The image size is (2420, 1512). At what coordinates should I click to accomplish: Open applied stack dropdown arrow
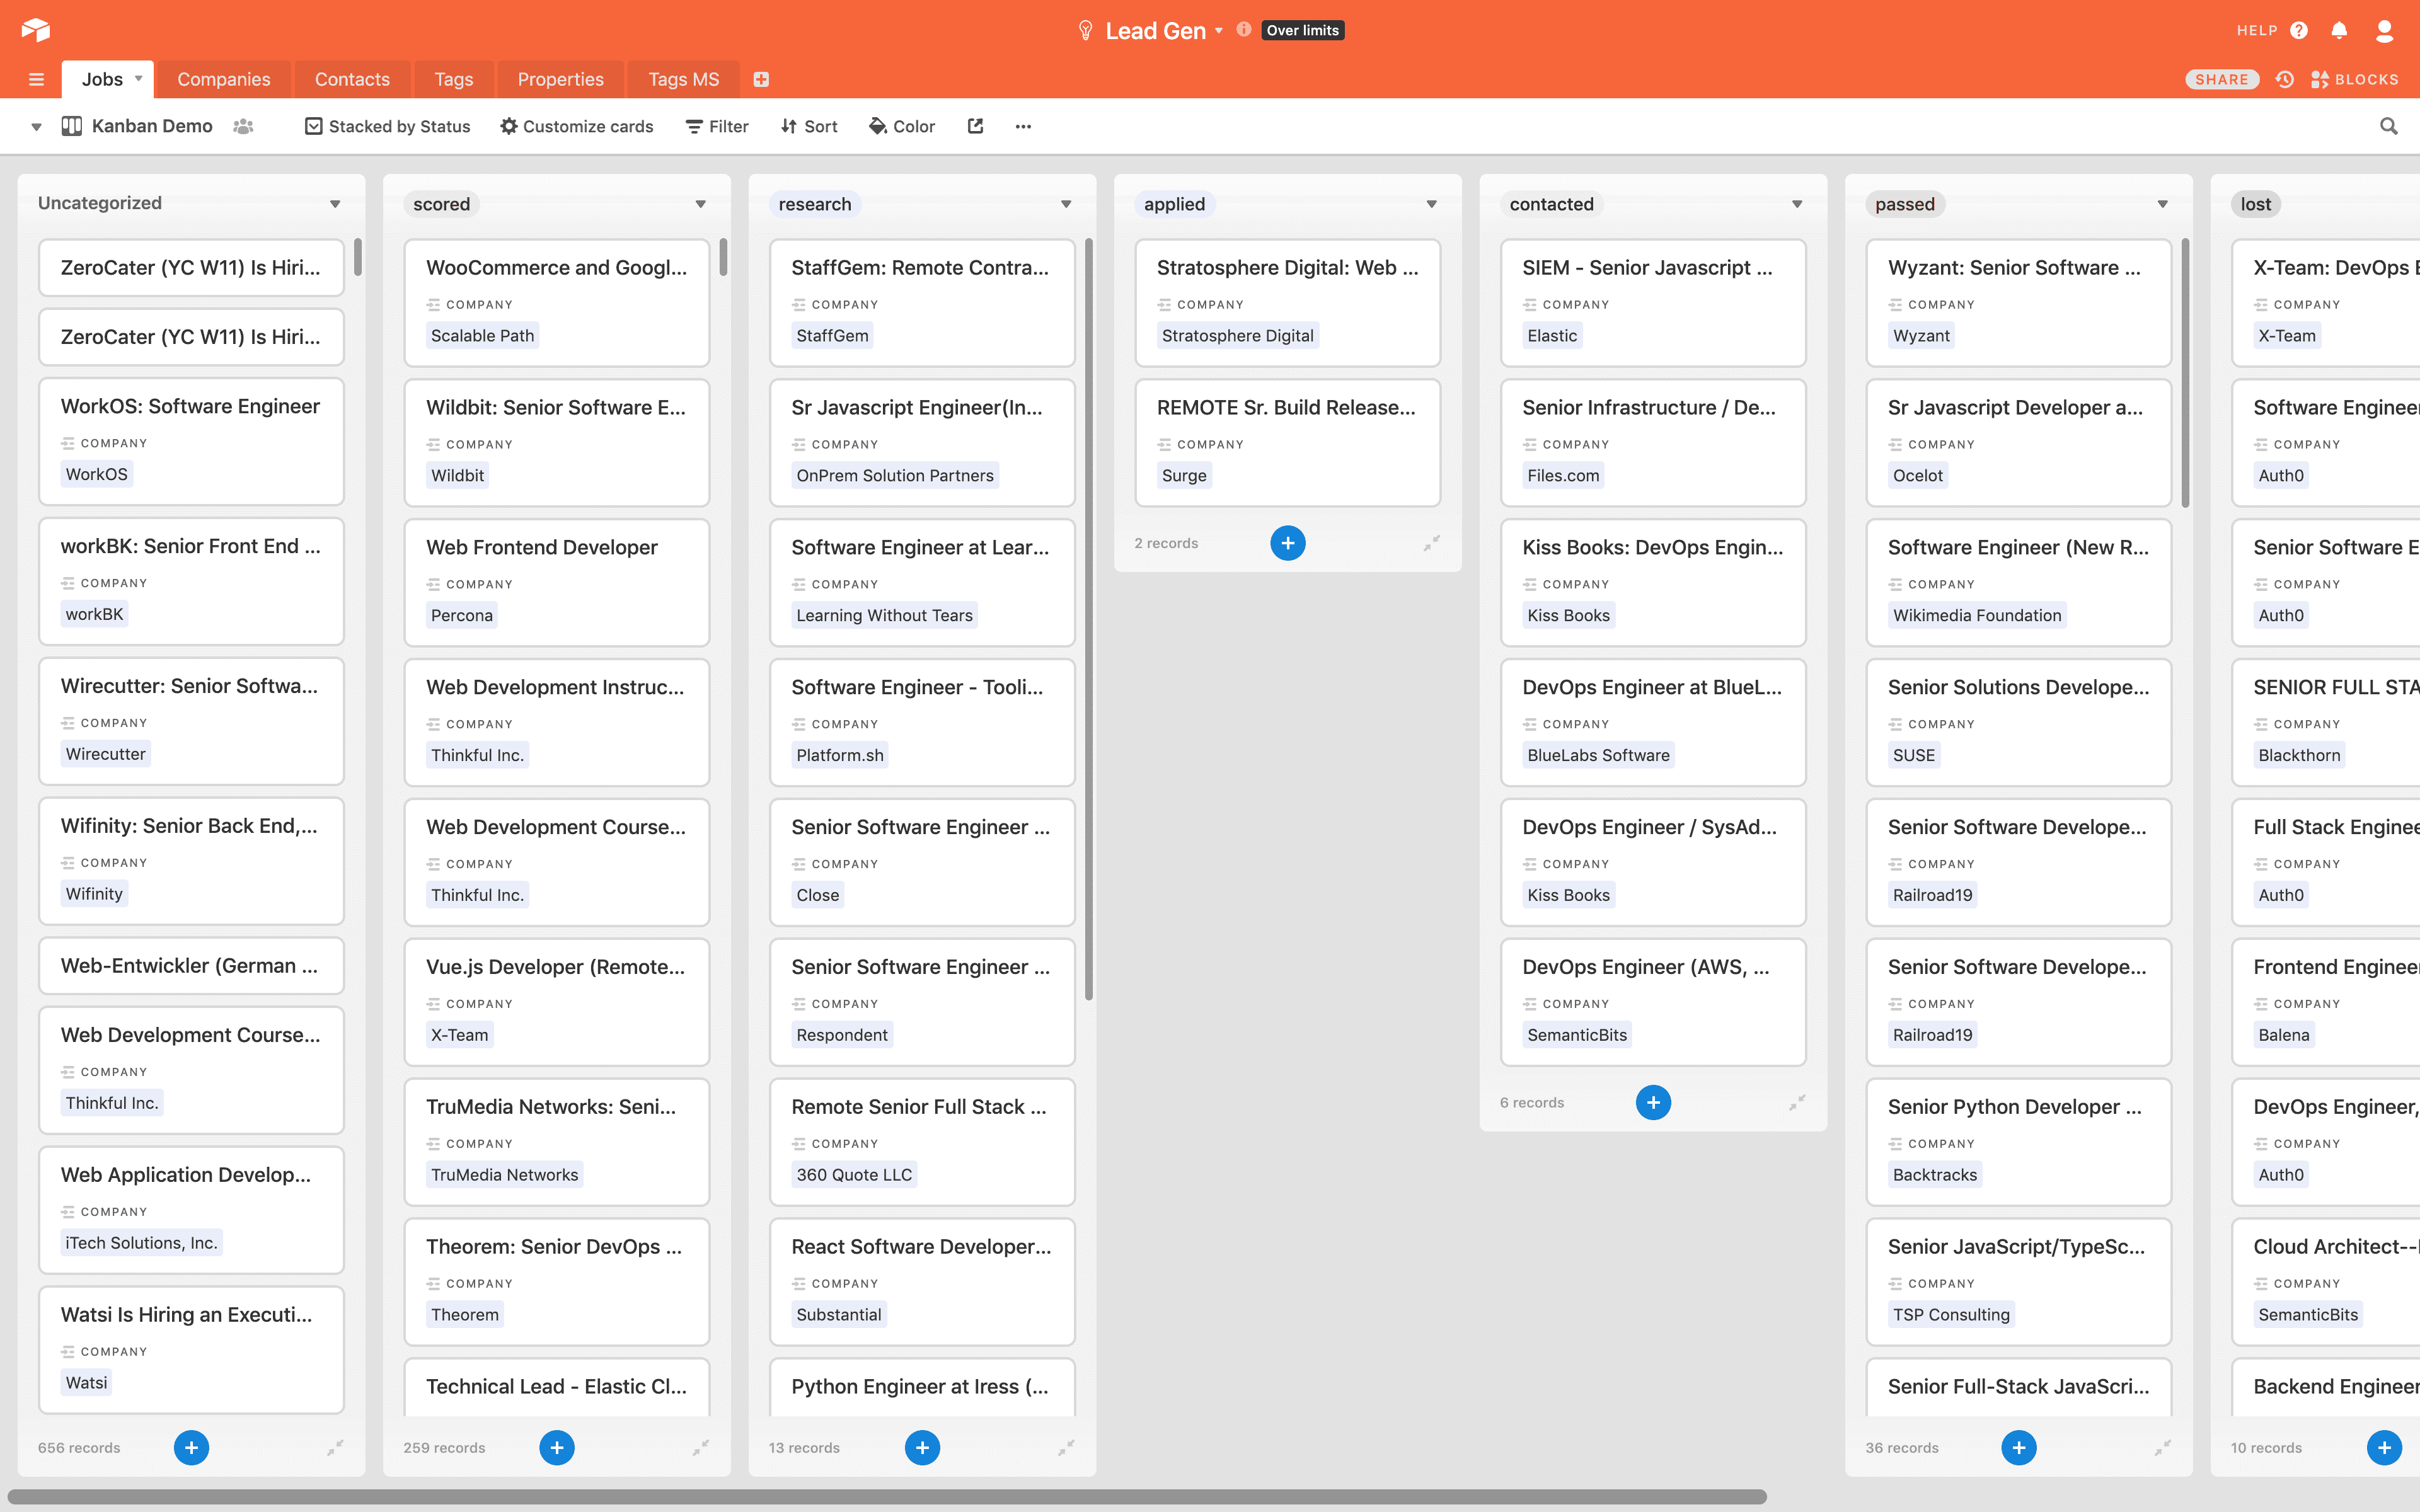(1432, 204)
